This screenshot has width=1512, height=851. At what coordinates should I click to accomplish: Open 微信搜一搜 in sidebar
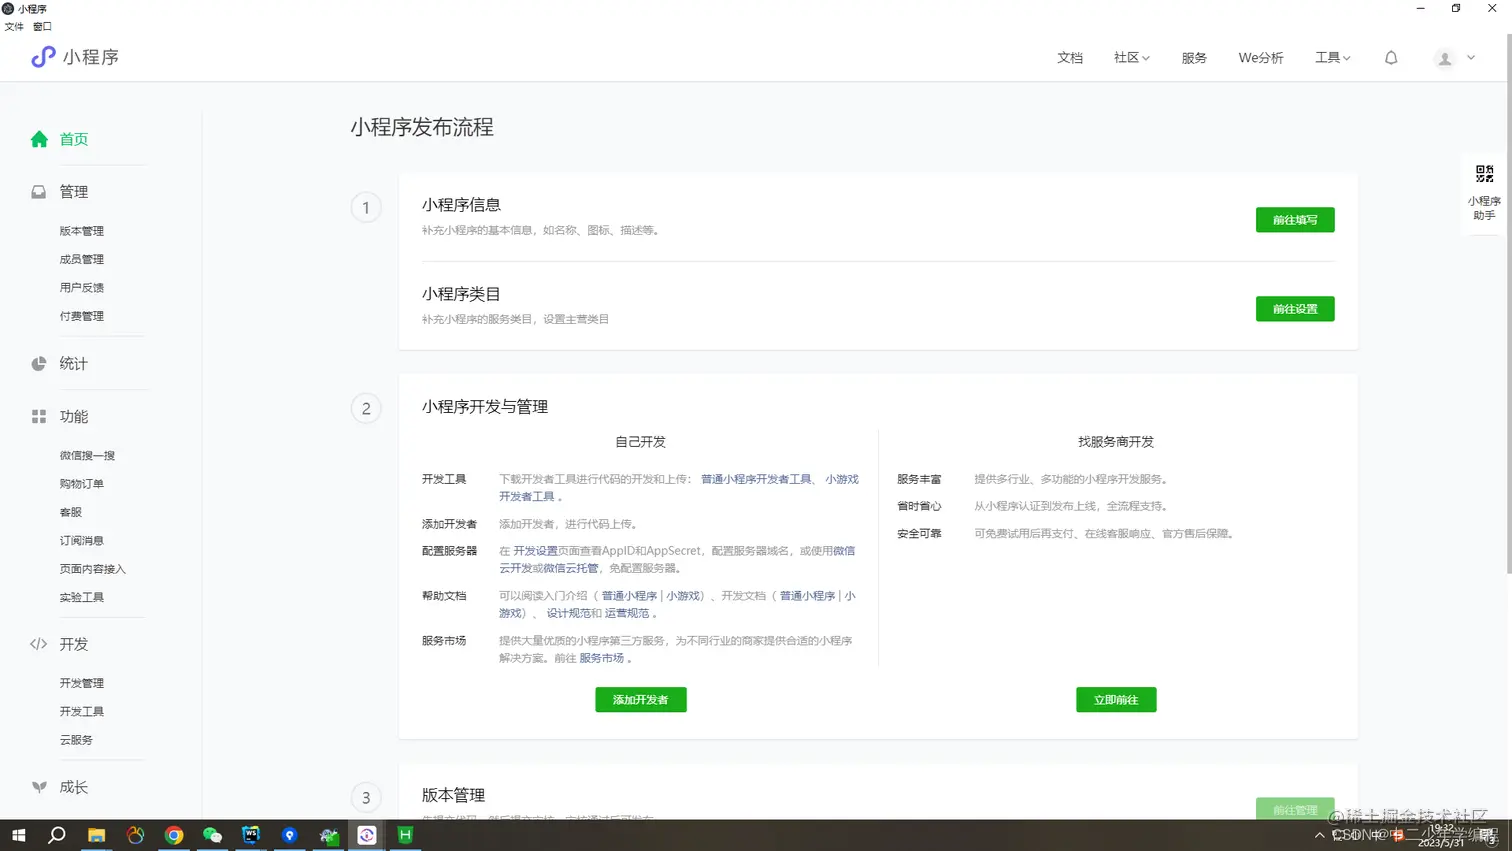(x=87, y=456)
